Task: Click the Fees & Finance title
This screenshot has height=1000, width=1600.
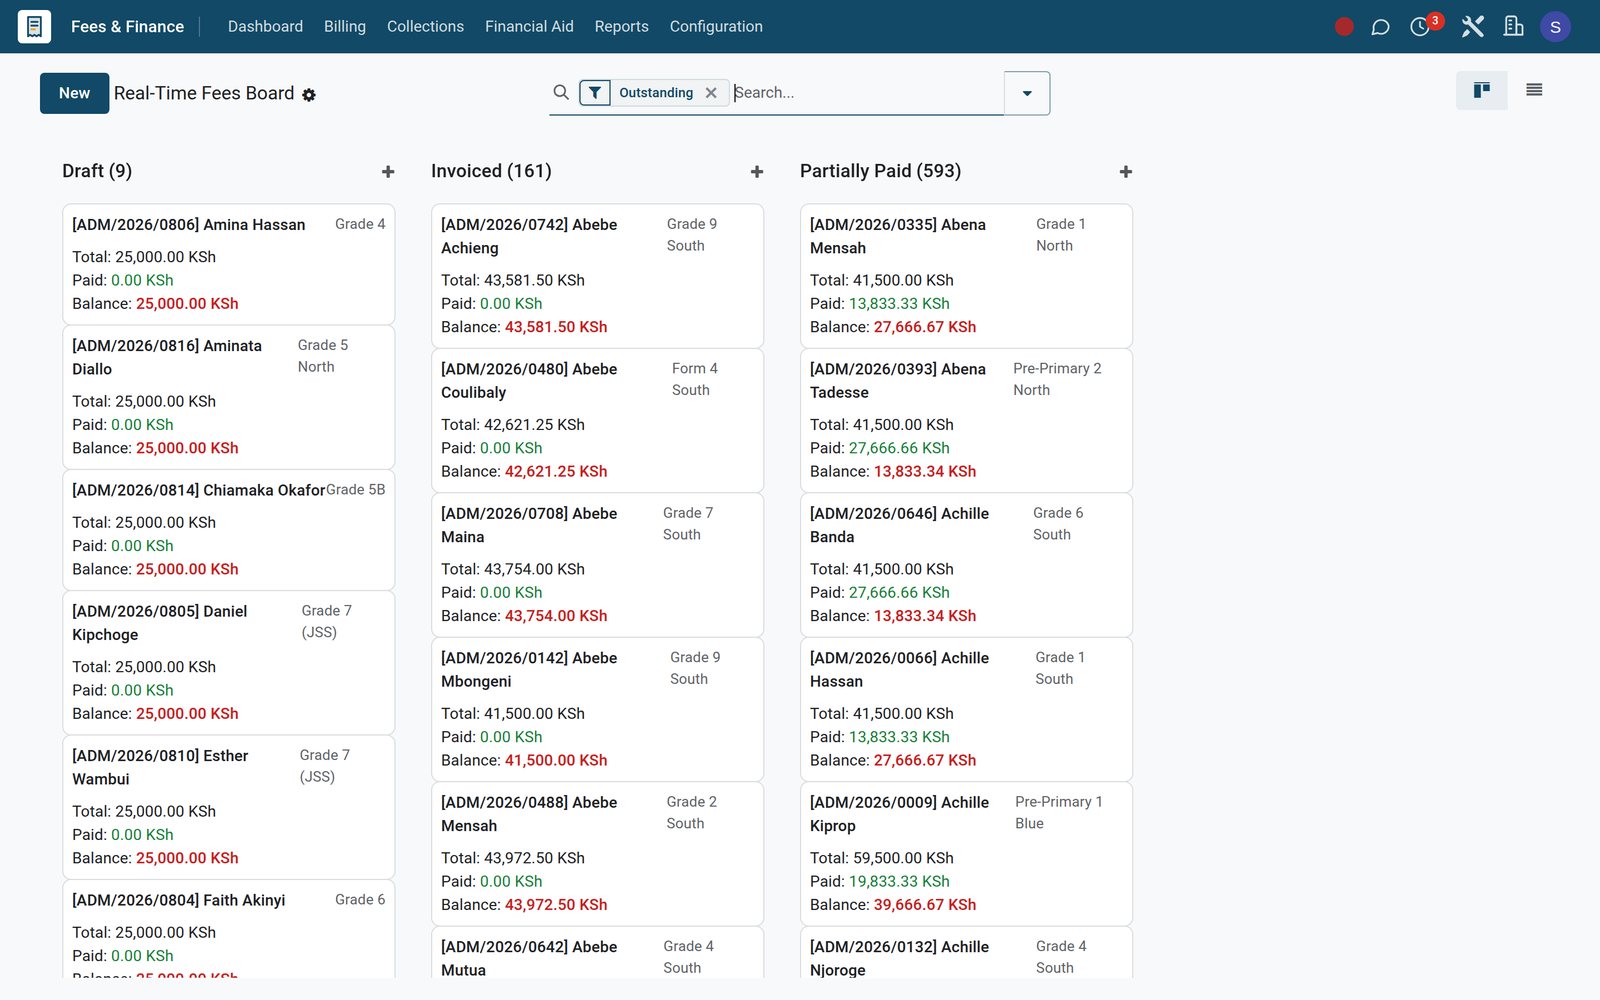Action: pyautogui.click(x=127, y=27)
